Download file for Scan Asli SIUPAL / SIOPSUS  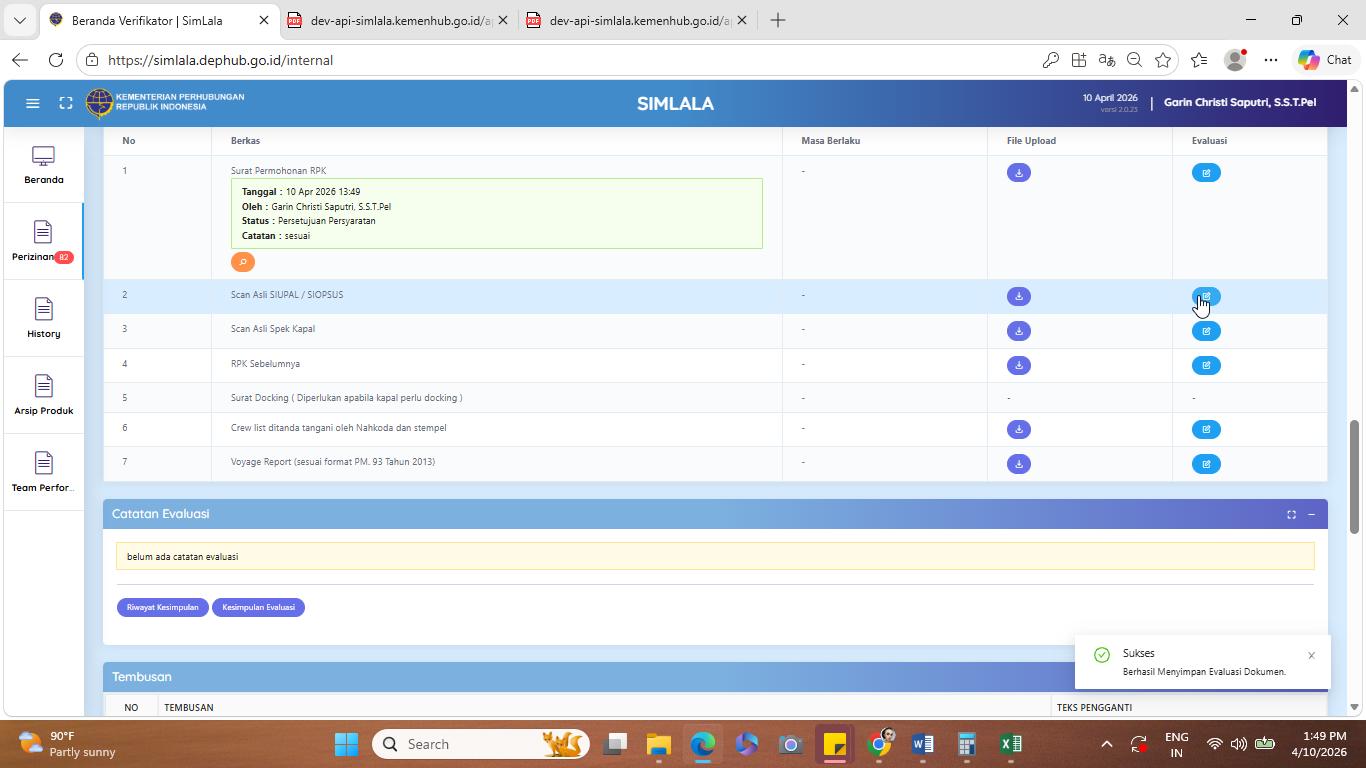(x=1018, y=296)
